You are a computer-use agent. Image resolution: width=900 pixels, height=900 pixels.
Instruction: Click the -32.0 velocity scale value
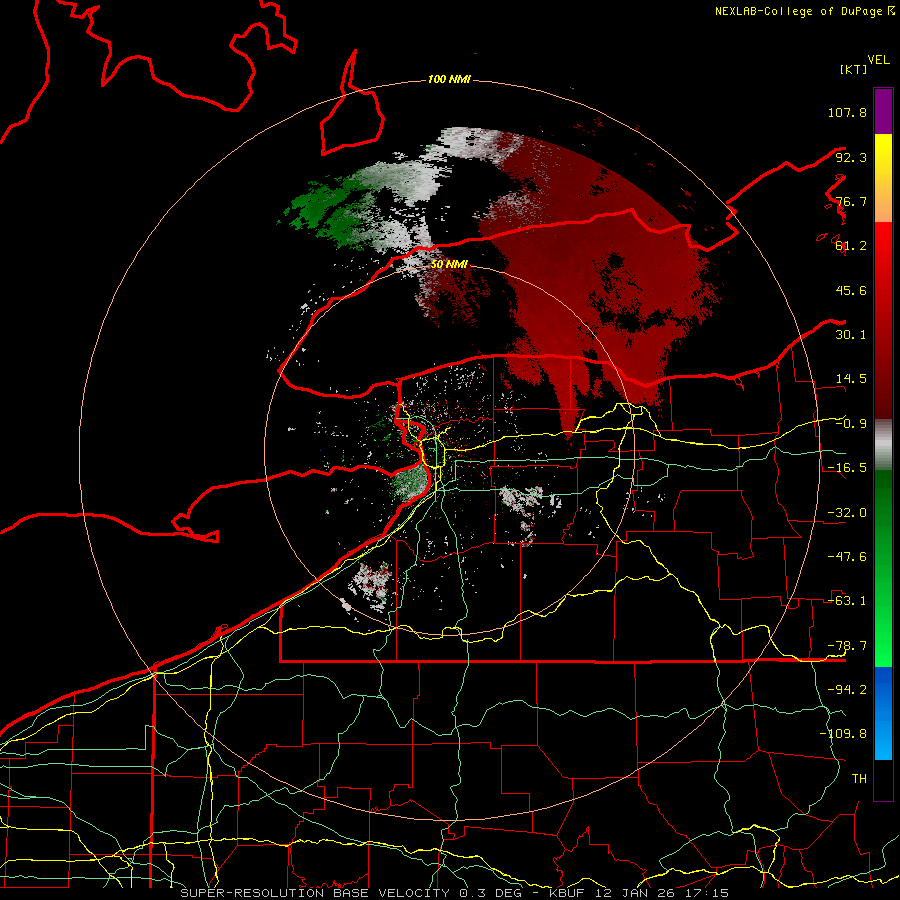coord(847,513)
